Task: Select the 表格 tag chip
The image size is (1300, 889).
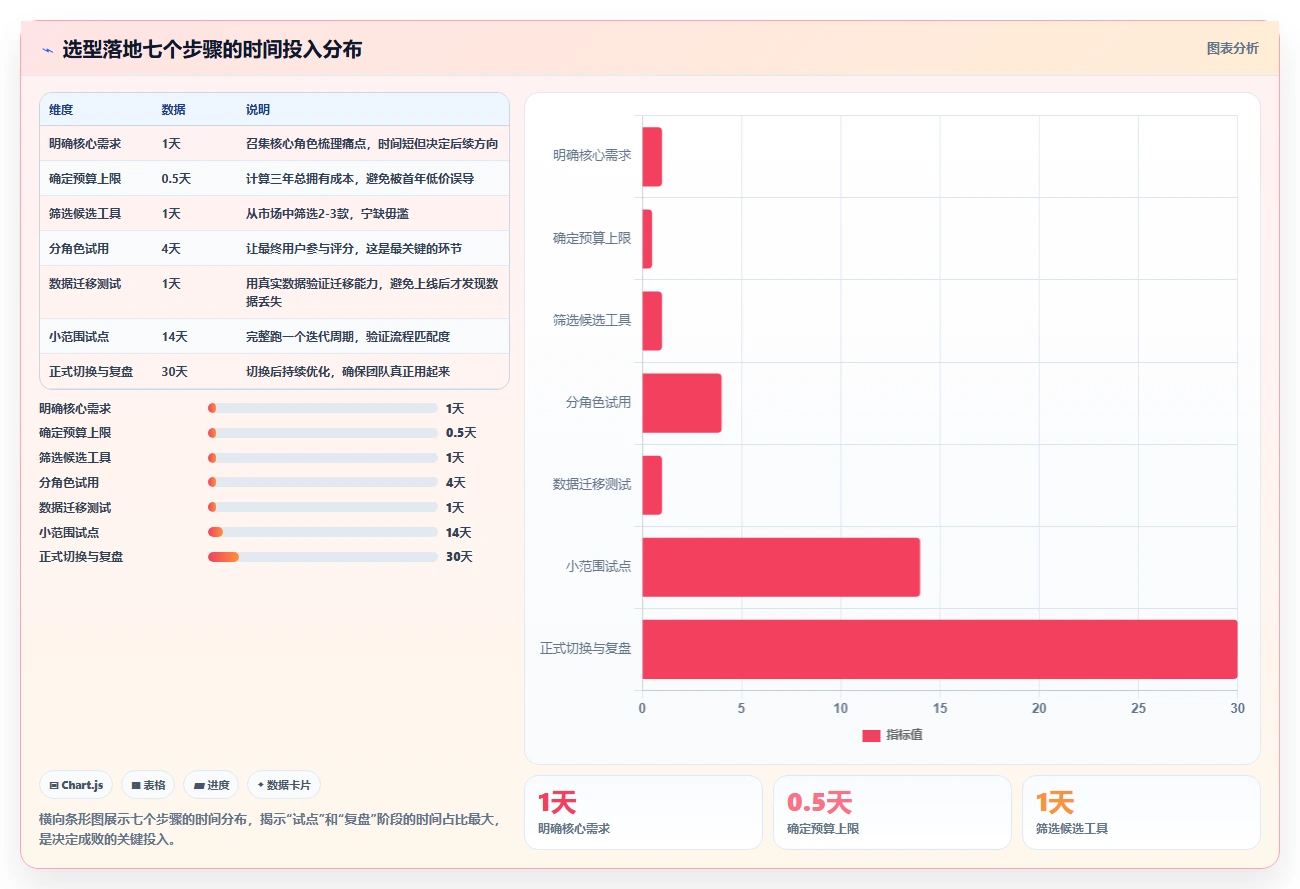Action: 148,785
